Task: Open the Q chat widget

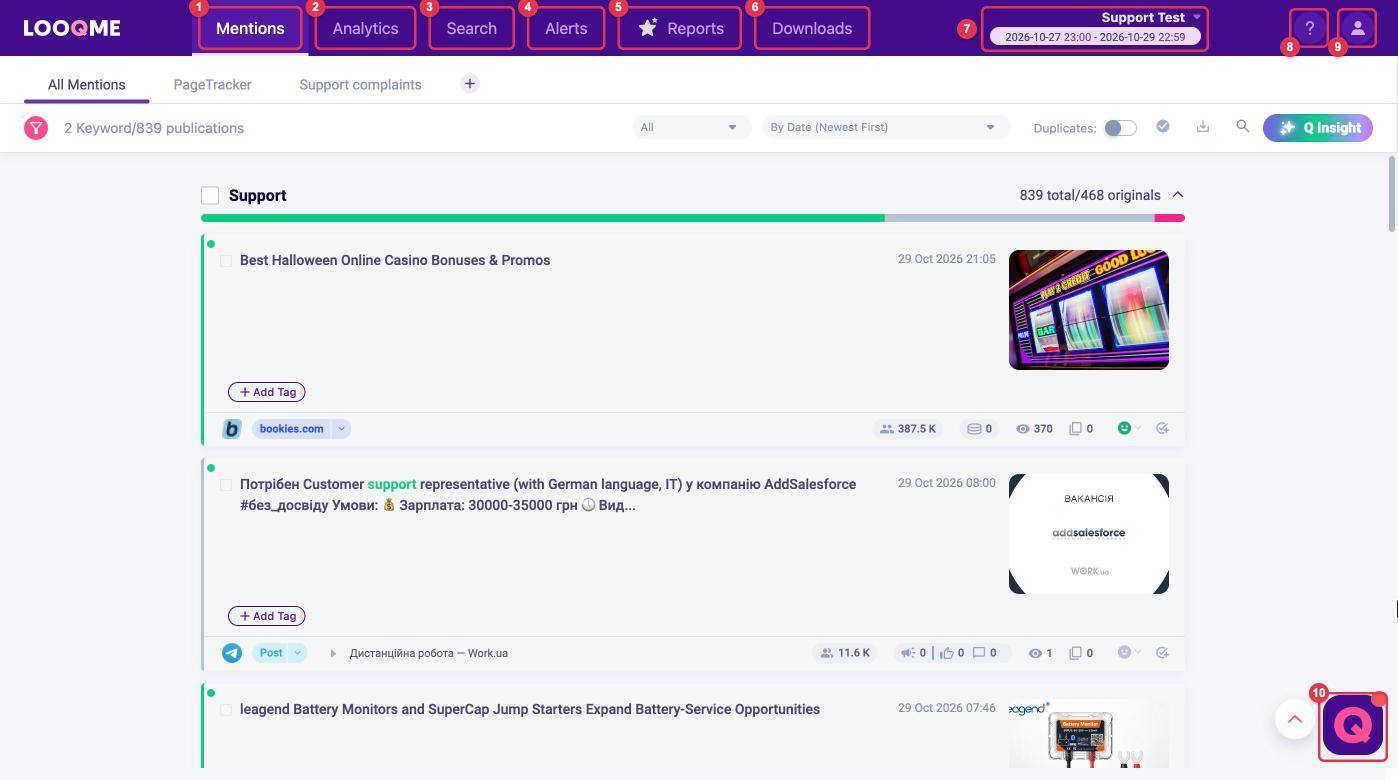Action: tap(1353, 725)
